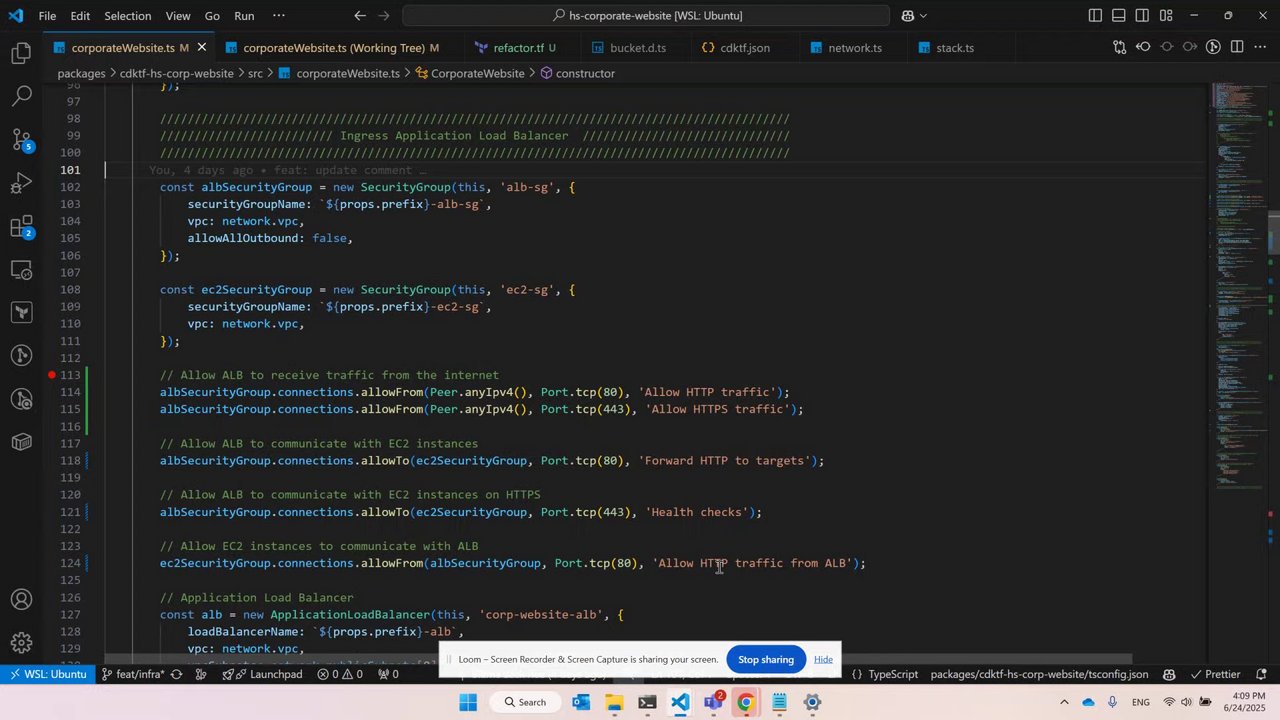Open the cdktf-hs-corp-website breadcrumb

[x=177, y=73]
